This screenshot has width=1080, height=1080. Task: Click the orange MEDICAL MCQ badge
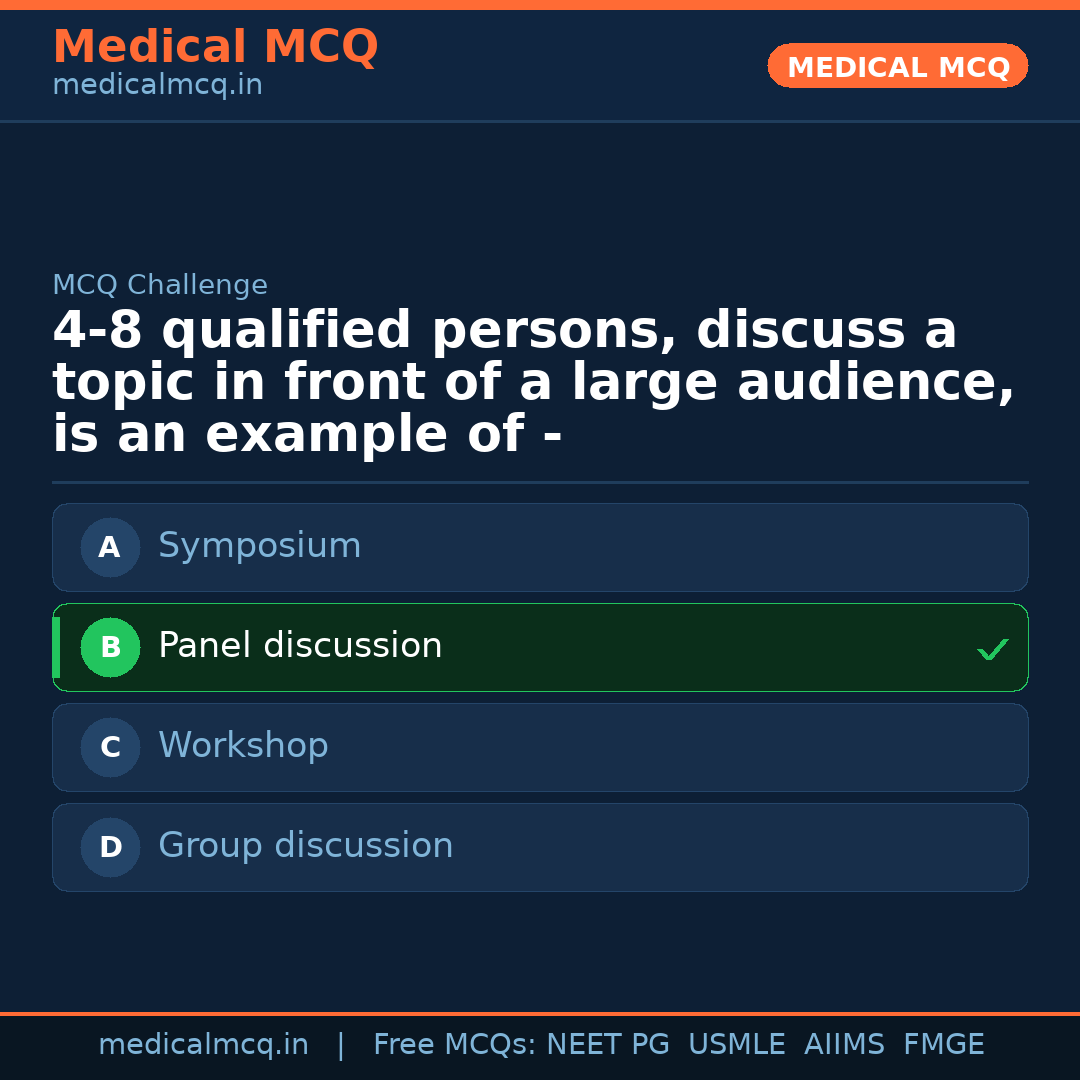(897, 67)
